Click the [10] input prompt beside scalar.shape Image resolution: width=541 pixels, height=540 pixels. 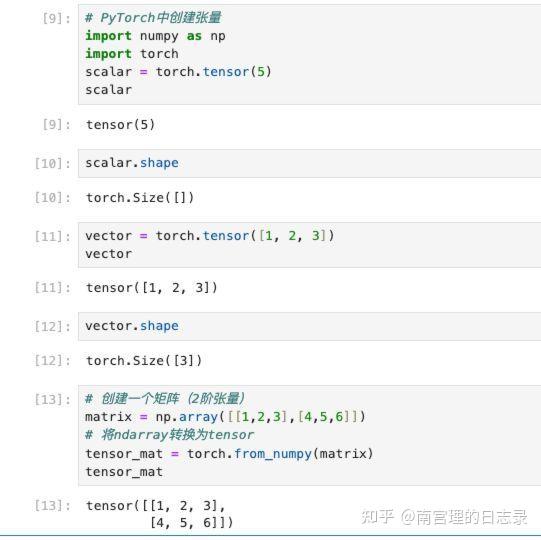click(52, 163)
